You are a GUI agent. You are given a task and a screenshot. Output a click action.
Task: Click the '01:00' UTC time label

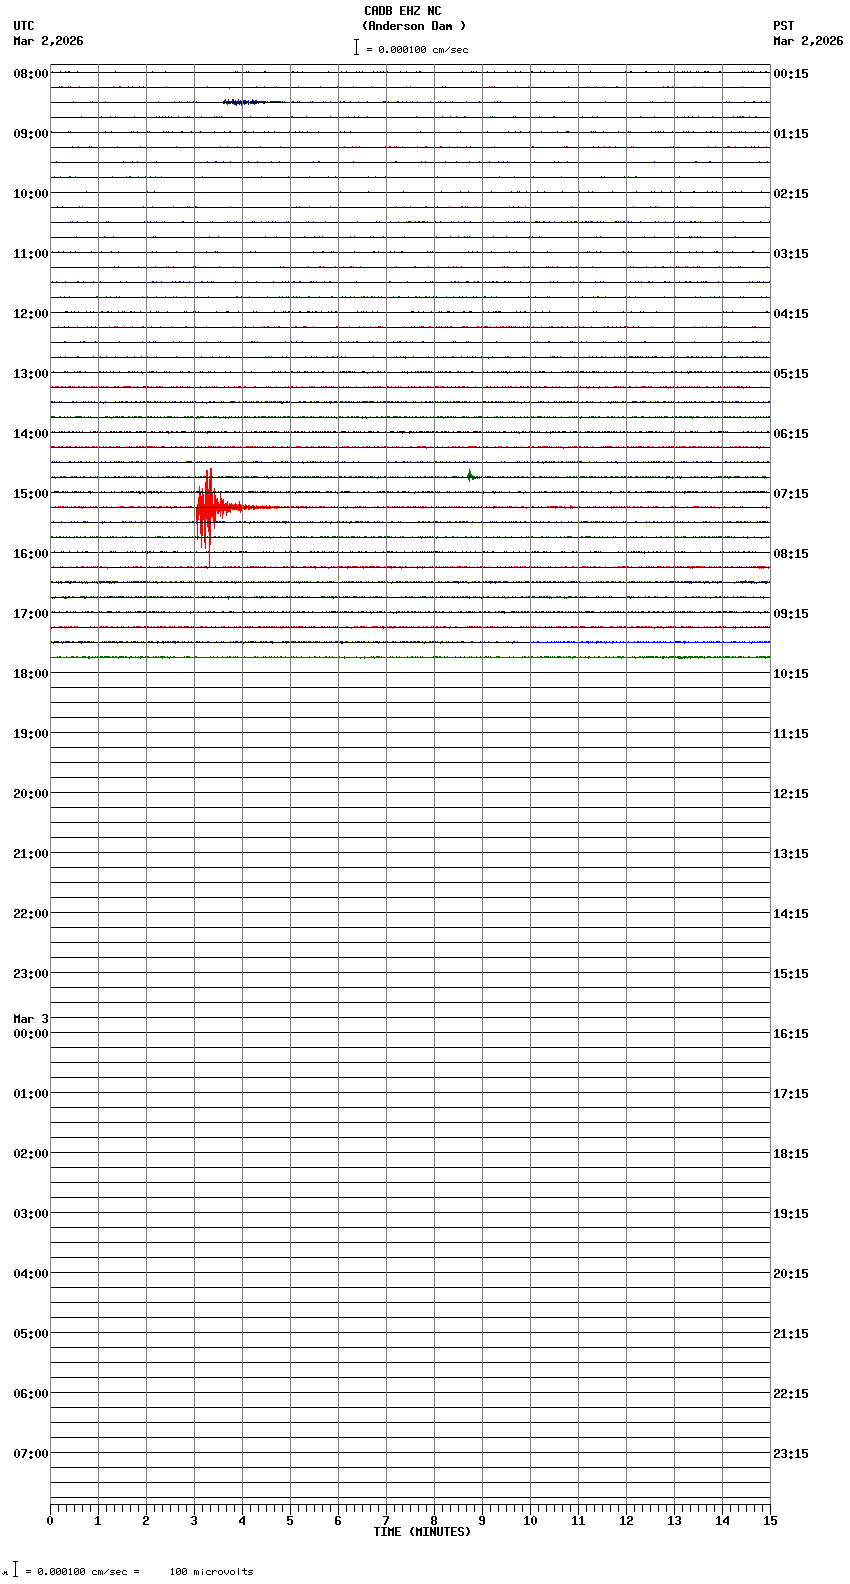(31, 1094)
